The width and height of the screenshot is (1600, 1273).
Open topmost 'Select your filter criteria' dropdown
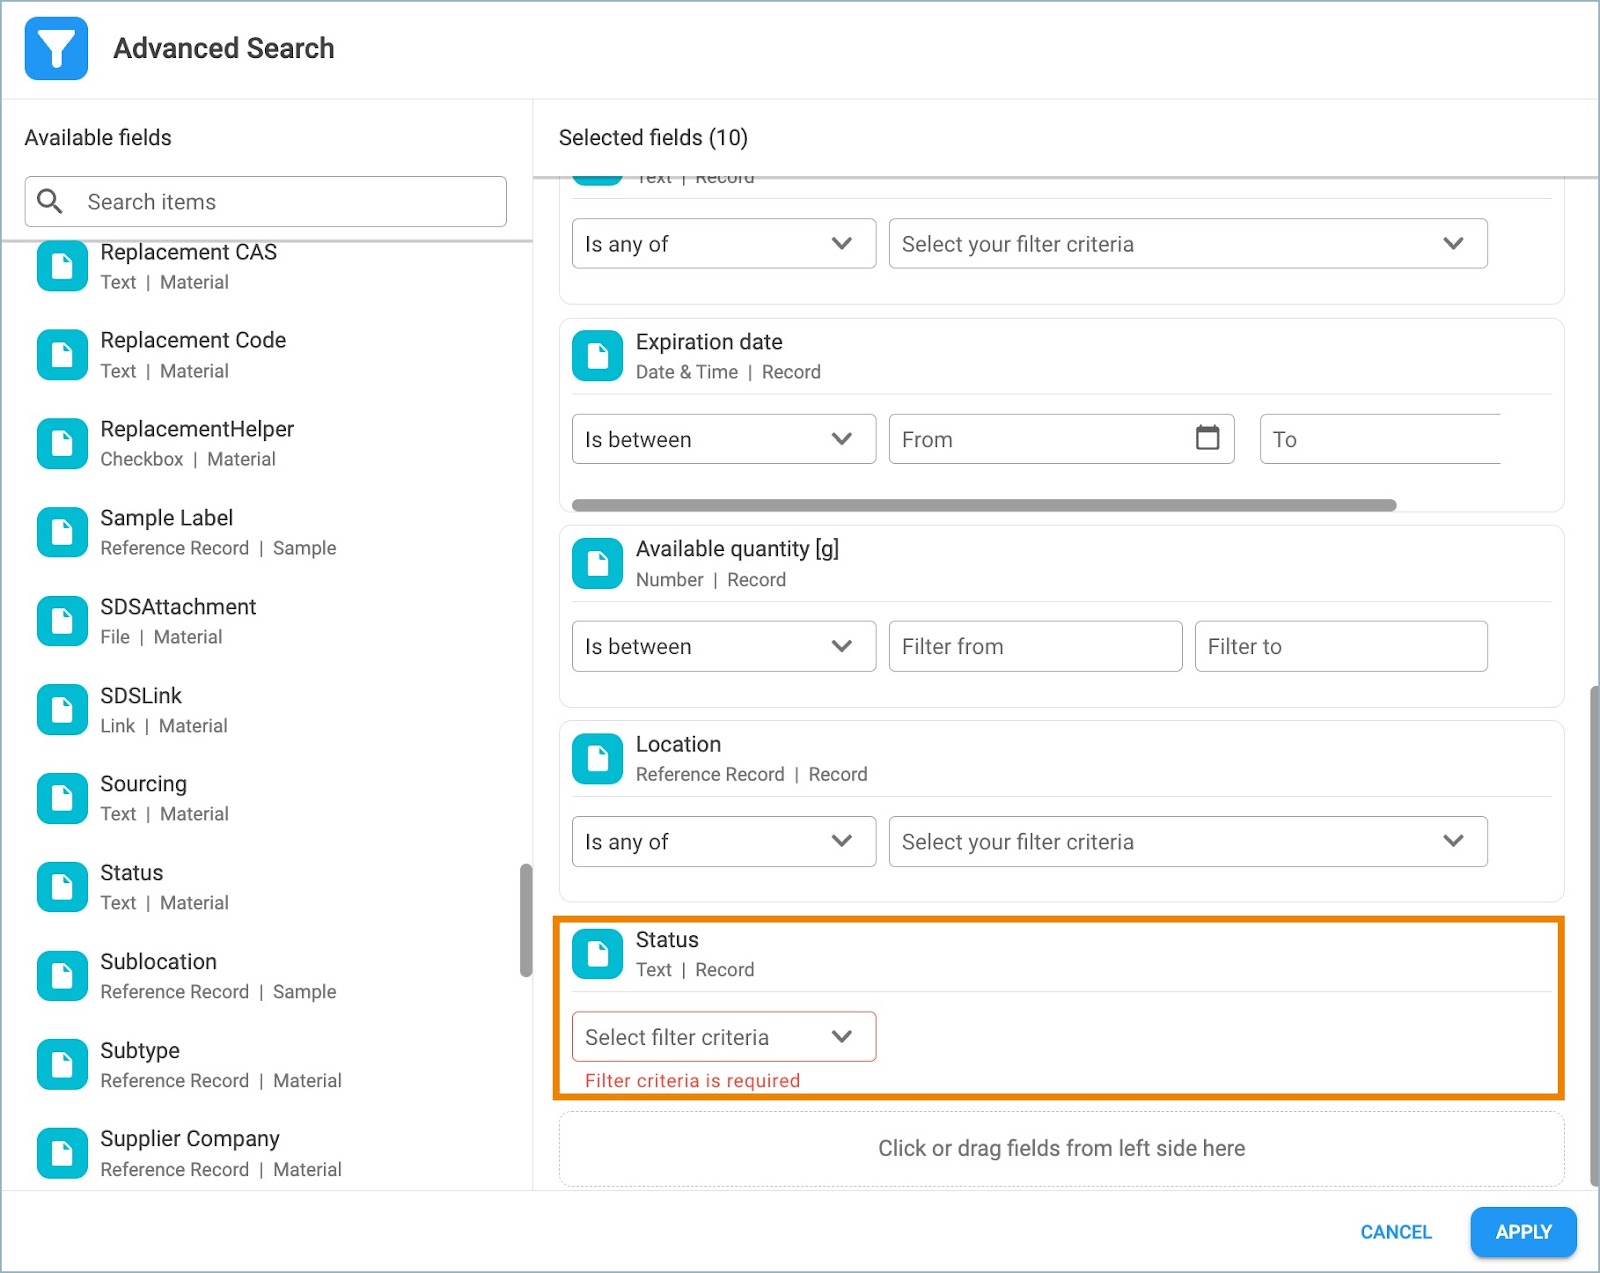(1188, 243)
